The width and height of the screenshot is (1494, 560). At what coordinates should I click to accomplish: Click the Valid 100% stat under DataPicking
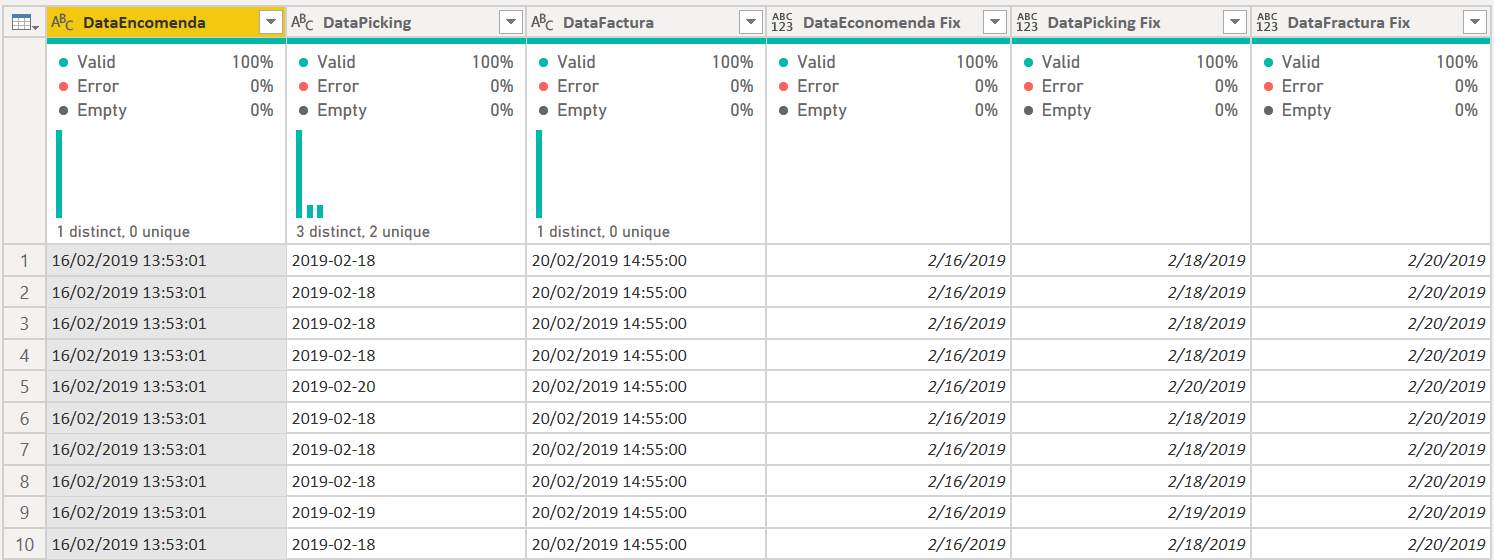coord(406,62)
